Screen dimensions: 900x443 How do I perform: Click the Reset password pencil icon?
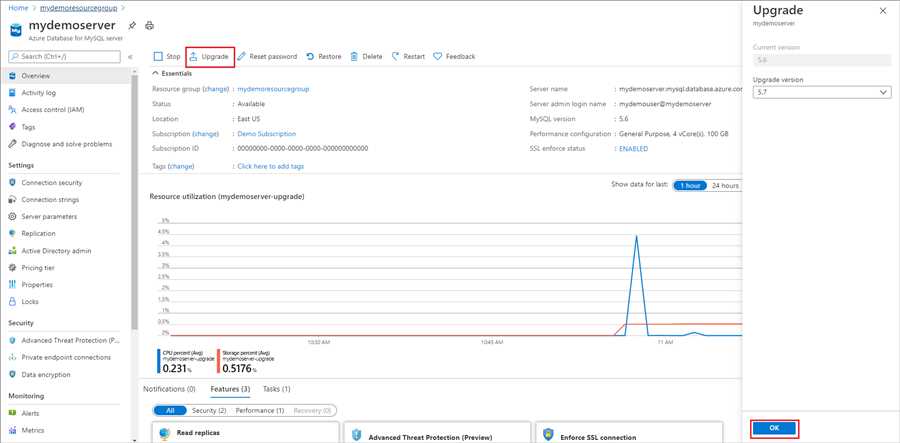pyautogui.click(x=242, y=56)
